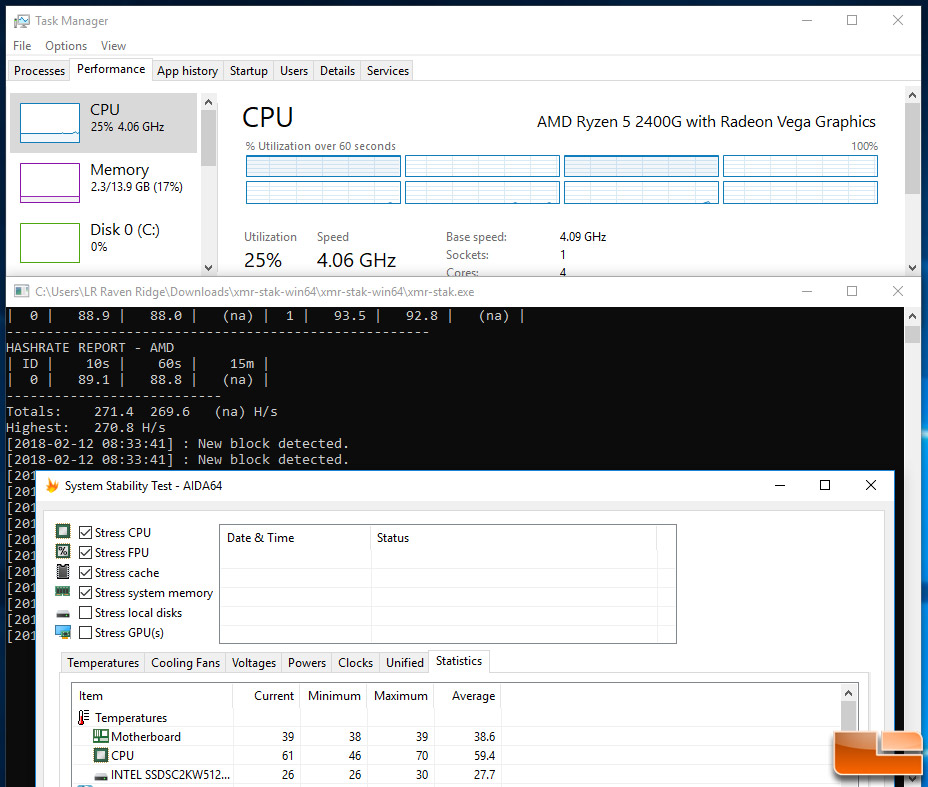Viewport: 928px width, 787px height.
Task: Click the xmr-stak console window icon
Action: [x=22, y=291]
